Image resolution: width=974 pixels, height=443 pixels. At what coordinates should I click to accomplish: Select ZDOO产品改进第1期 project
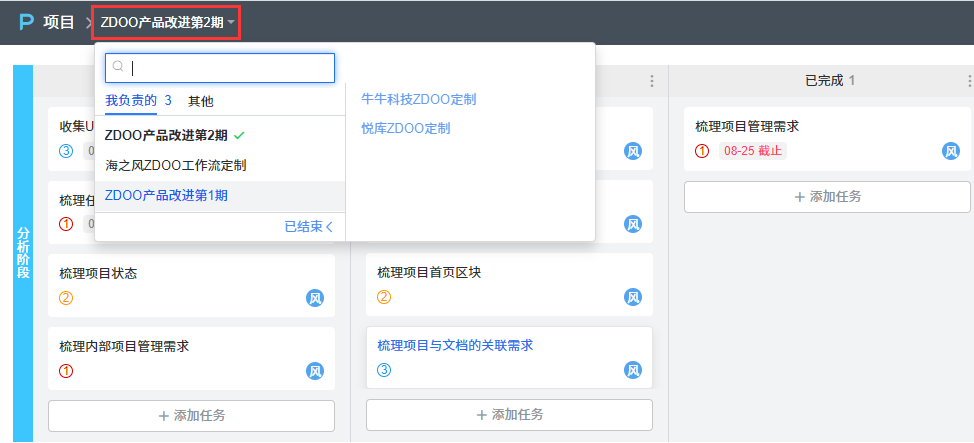point(166,196)
